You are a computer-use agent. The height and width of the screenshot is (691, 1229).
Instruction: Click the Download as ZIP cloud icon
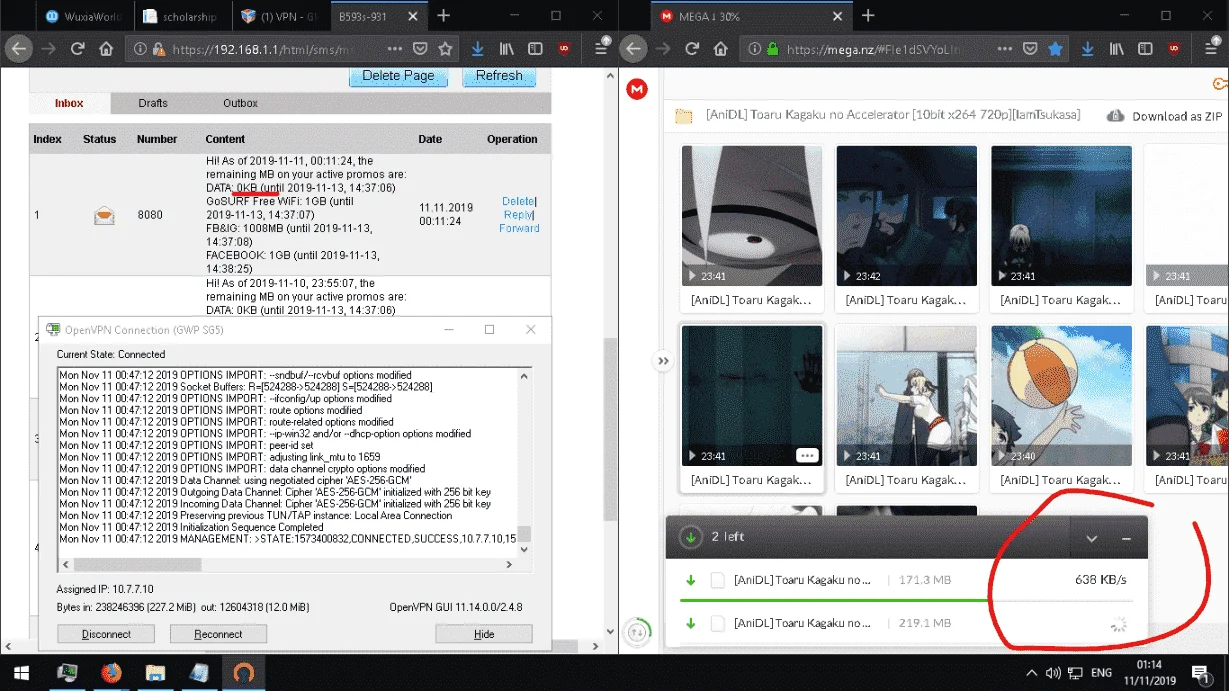pos(1115,116)
